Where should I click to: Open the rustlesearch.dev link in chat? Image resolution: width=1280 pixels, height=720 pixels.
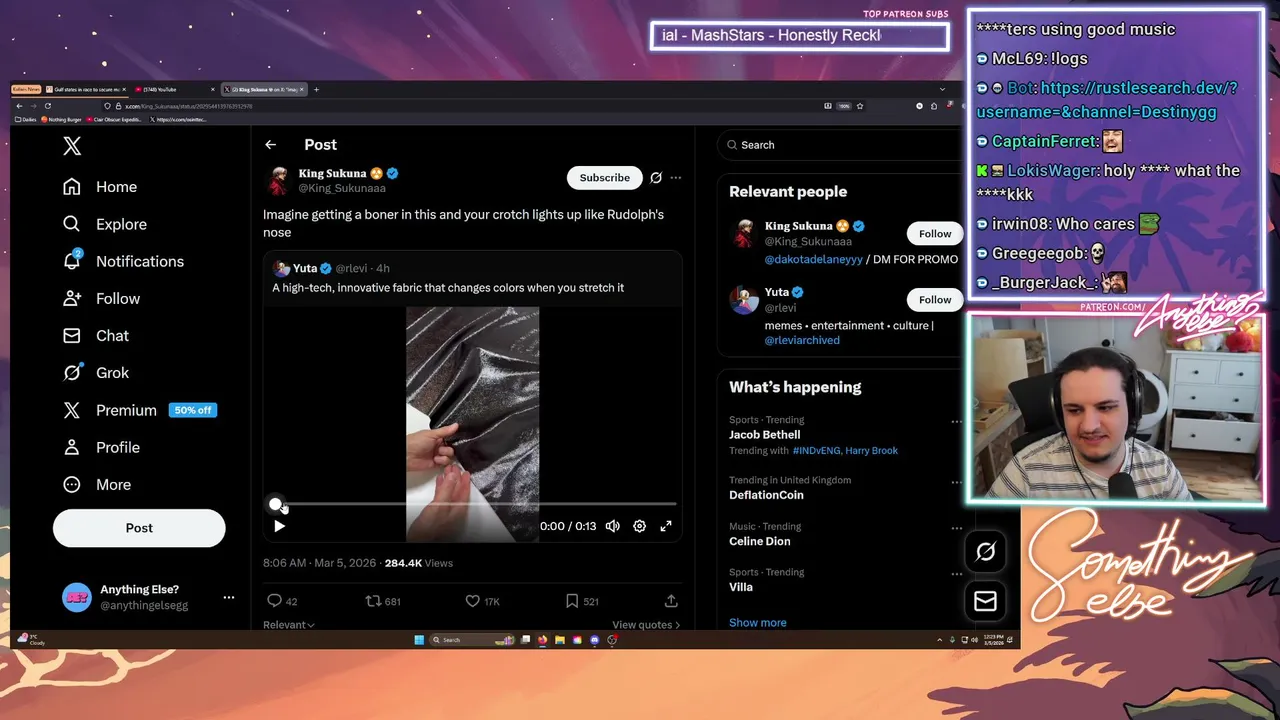click(x=1107, y=100)
